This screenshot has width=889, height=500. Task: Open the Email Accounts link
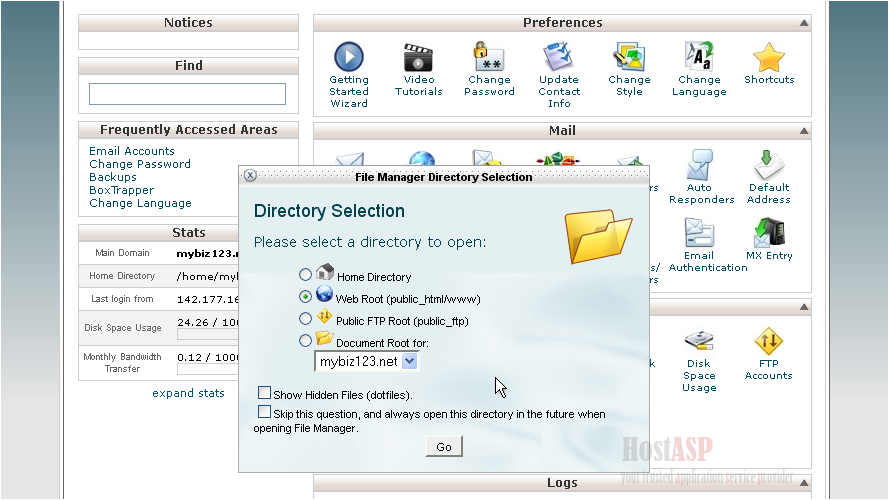132,151
